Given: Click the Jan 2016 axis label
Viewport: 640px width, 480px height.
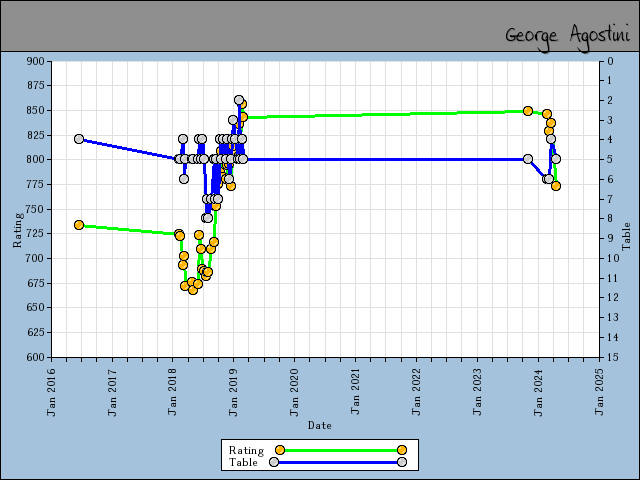Looking at the screenshot, I should (51, 392).
